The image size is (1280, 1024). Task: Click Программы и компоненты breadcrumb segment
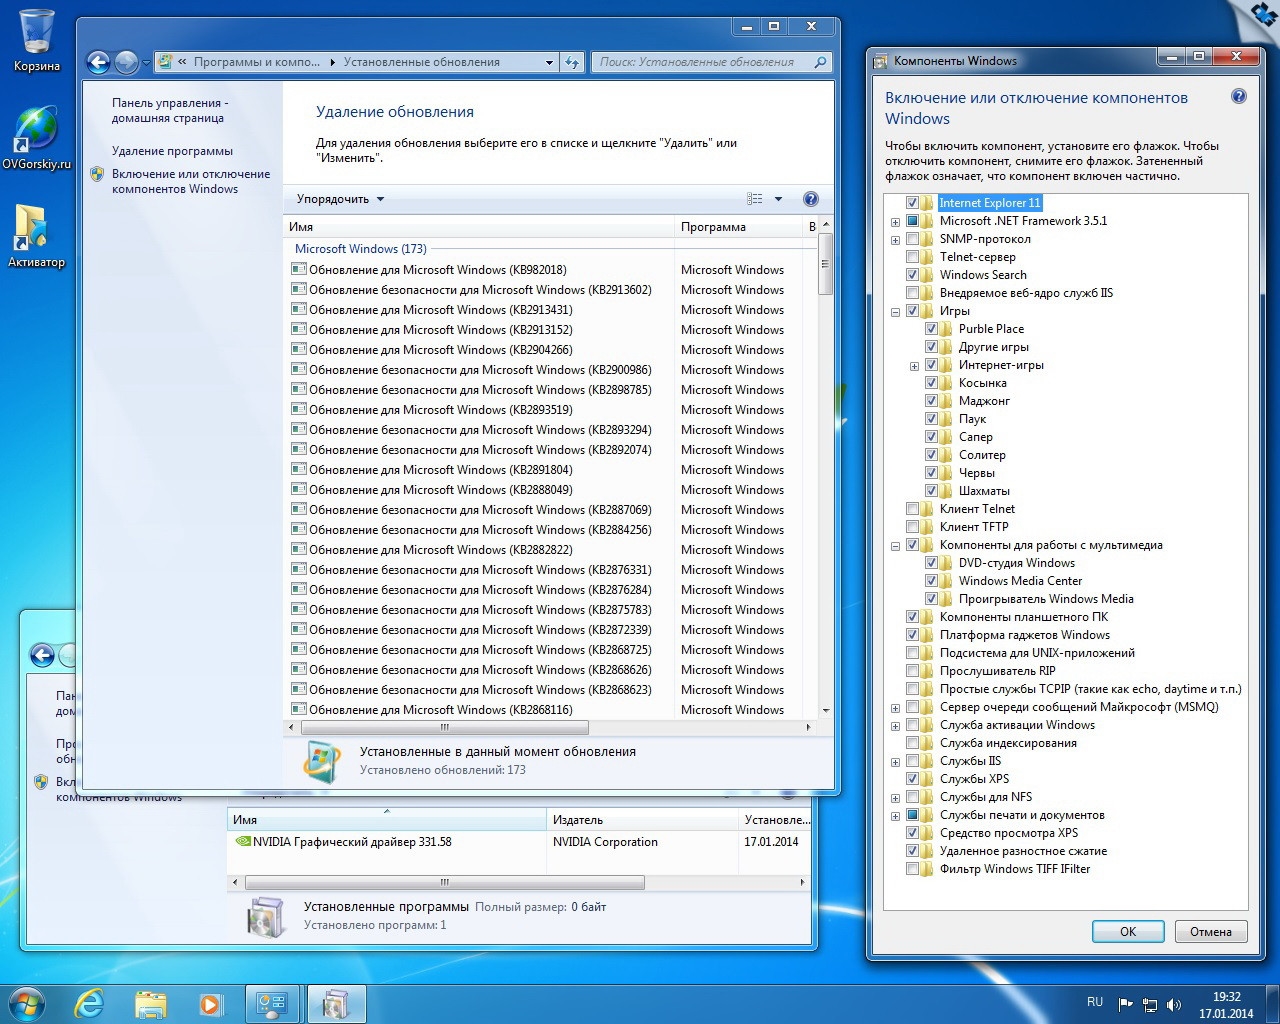click(x=257, y=62)
